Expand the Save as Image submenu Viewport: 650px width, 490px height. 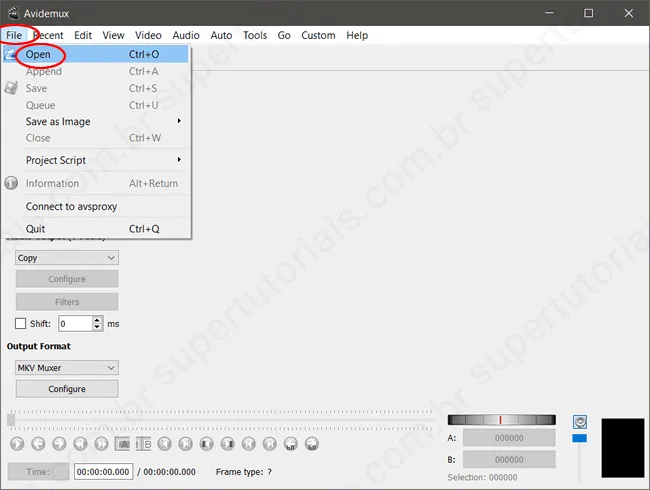[x=100, y=121]
